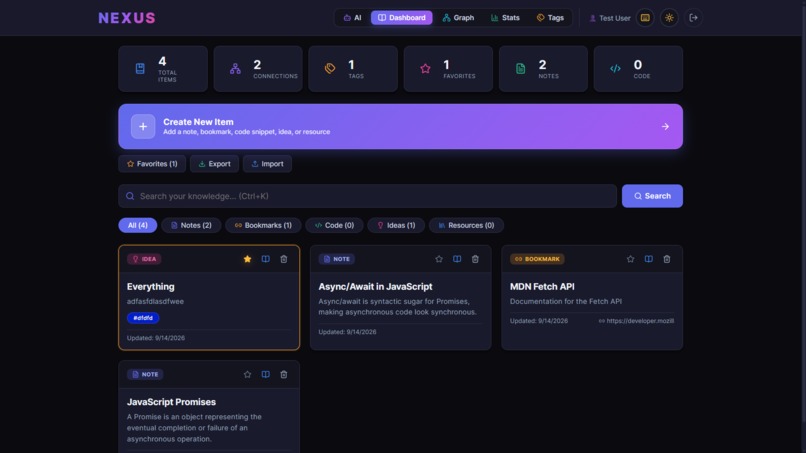
Task: Open the JavaScript Promises title
Action: coord(171,402)
